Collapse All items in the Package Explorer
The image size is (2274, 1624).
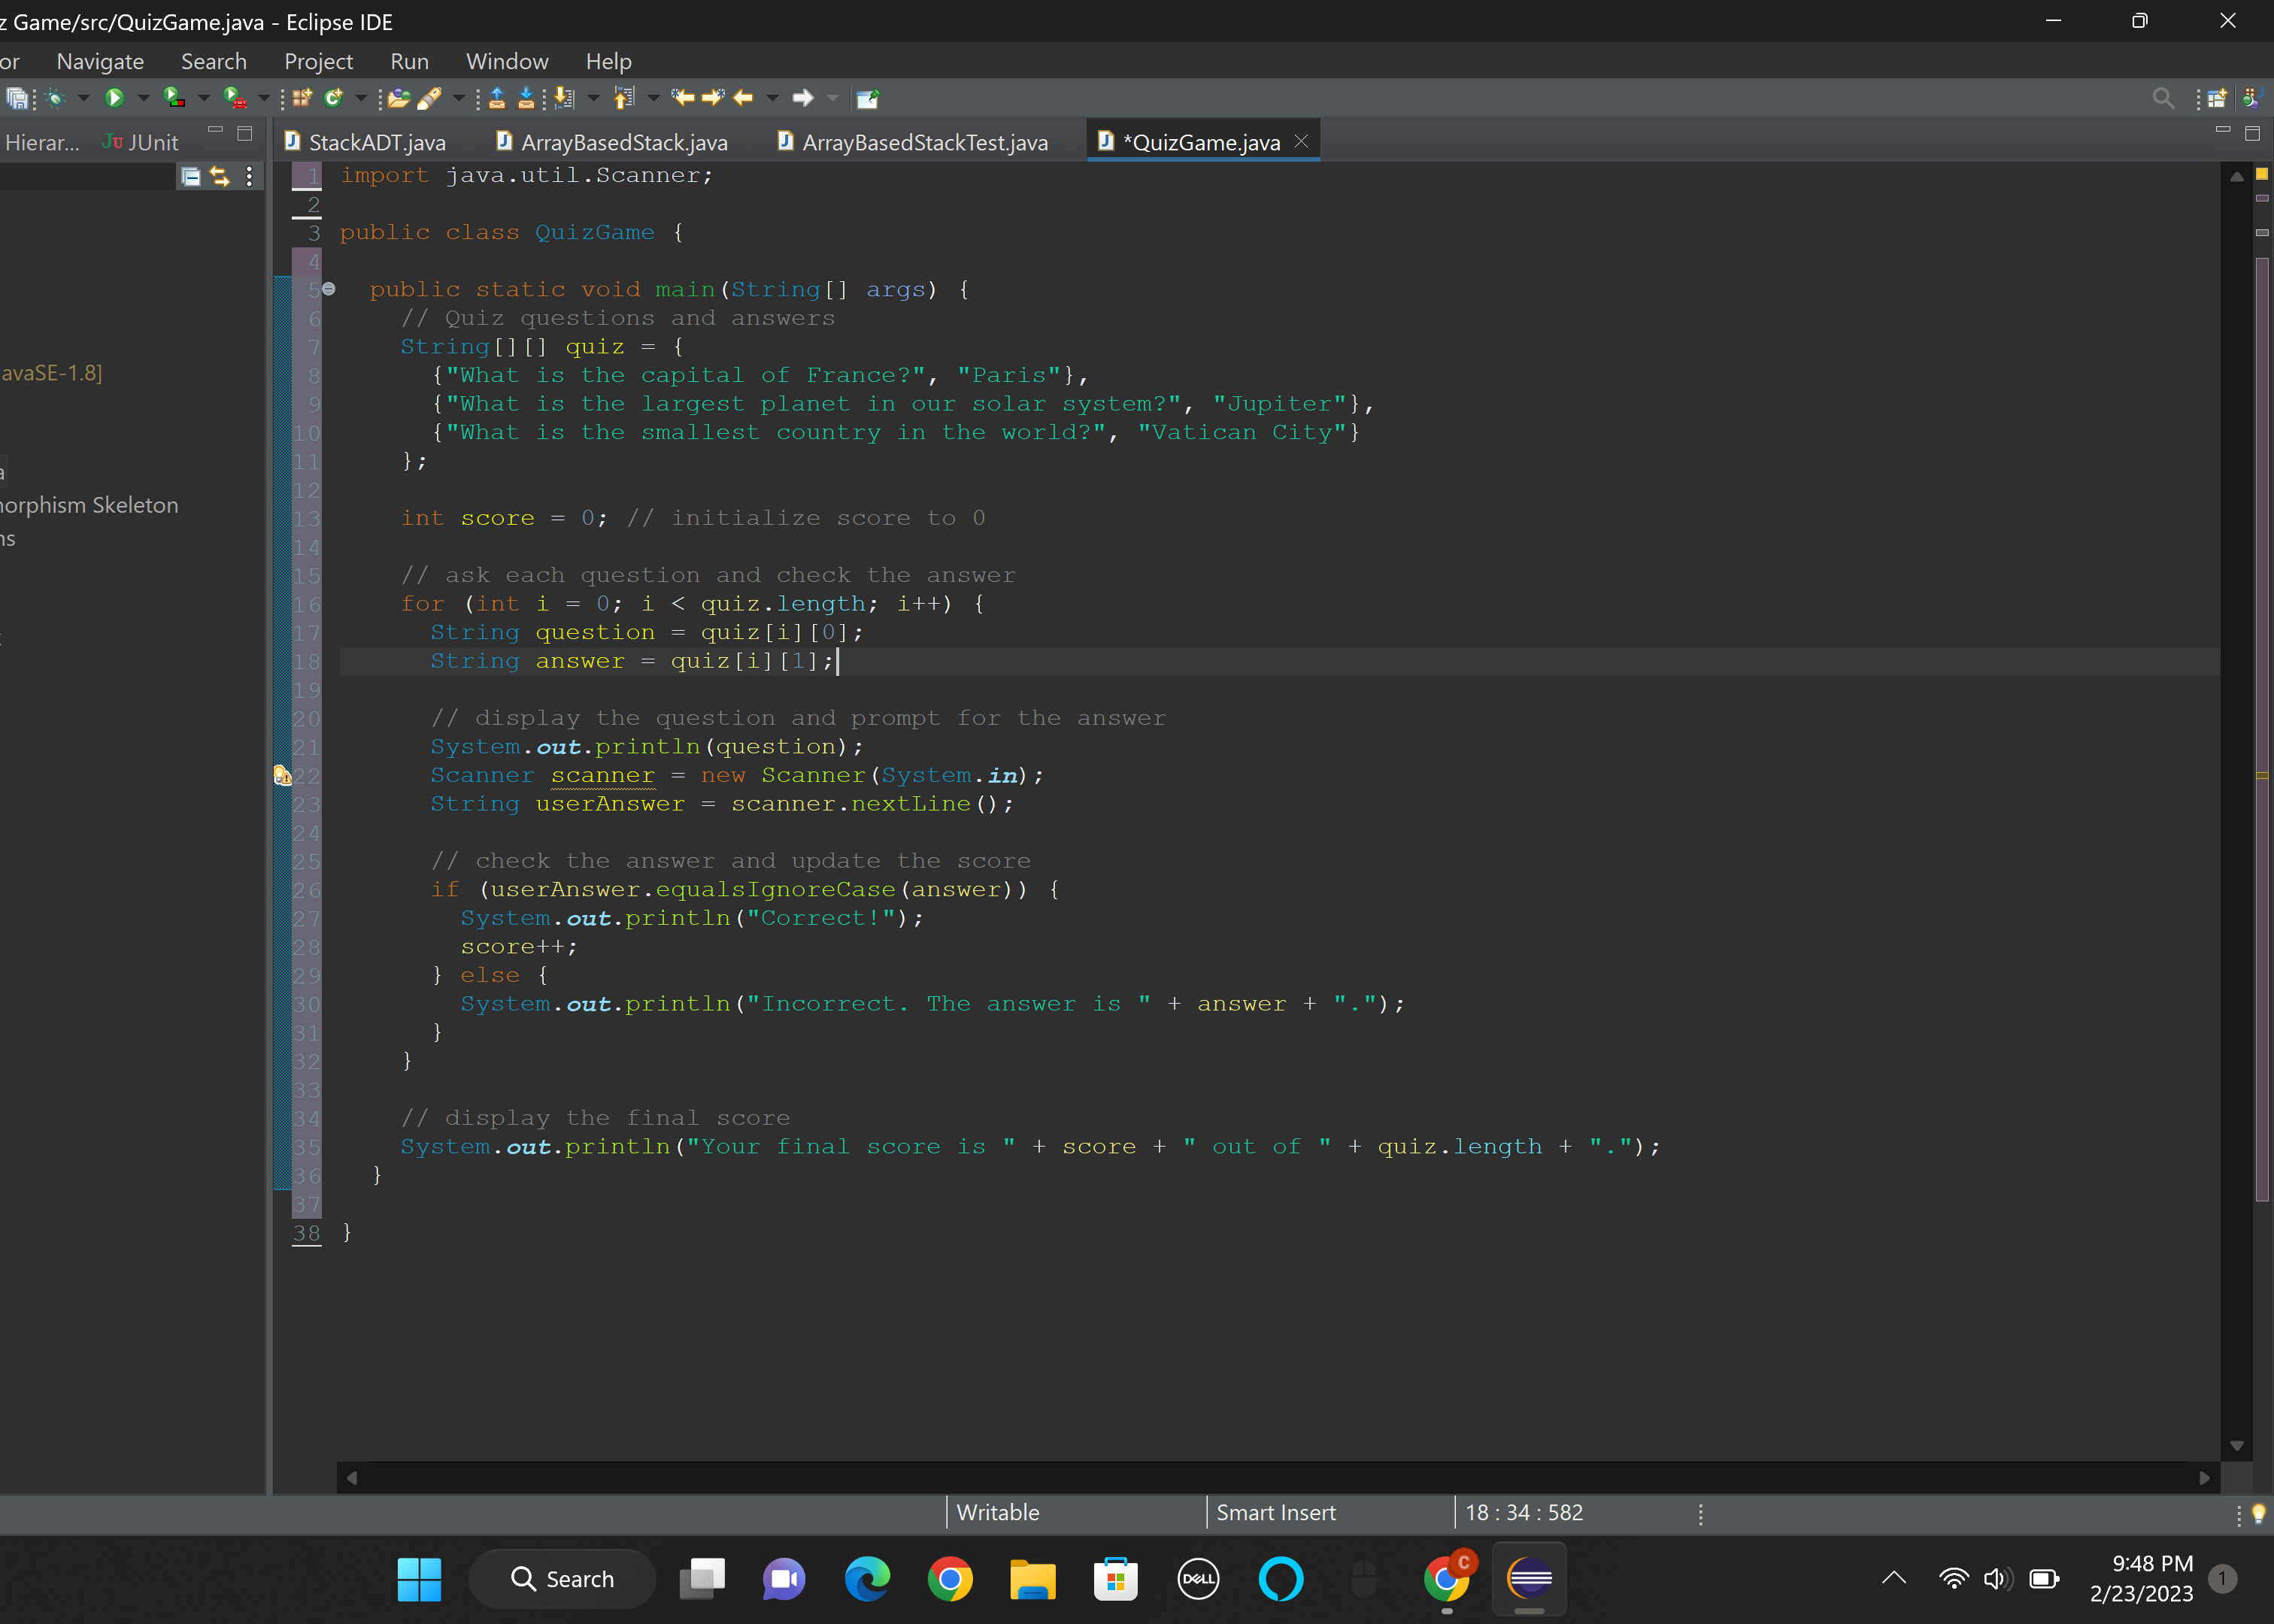(x=190, y=177)
